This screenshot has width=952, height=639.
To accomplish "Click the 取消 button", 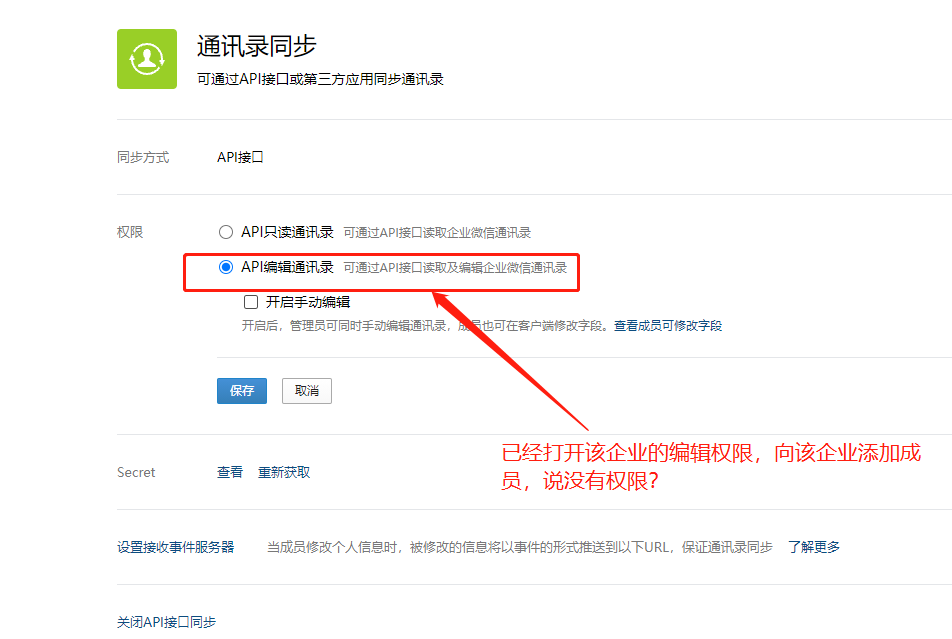I will point(307,391).
